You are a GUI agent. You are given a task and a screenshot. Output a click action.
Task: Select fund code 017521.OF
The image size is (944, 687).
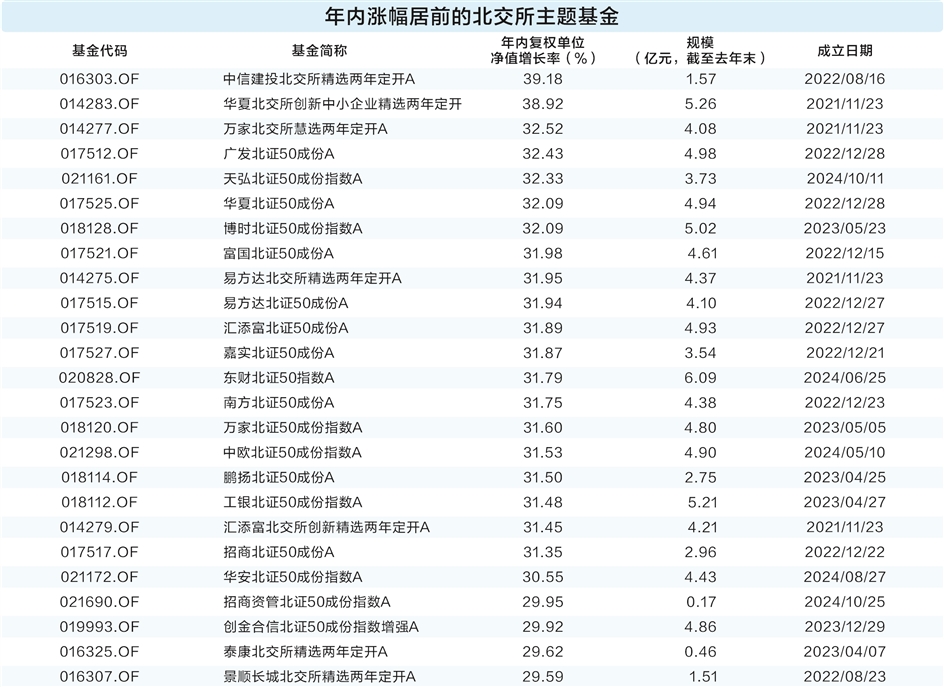click(x=99, y=253)
